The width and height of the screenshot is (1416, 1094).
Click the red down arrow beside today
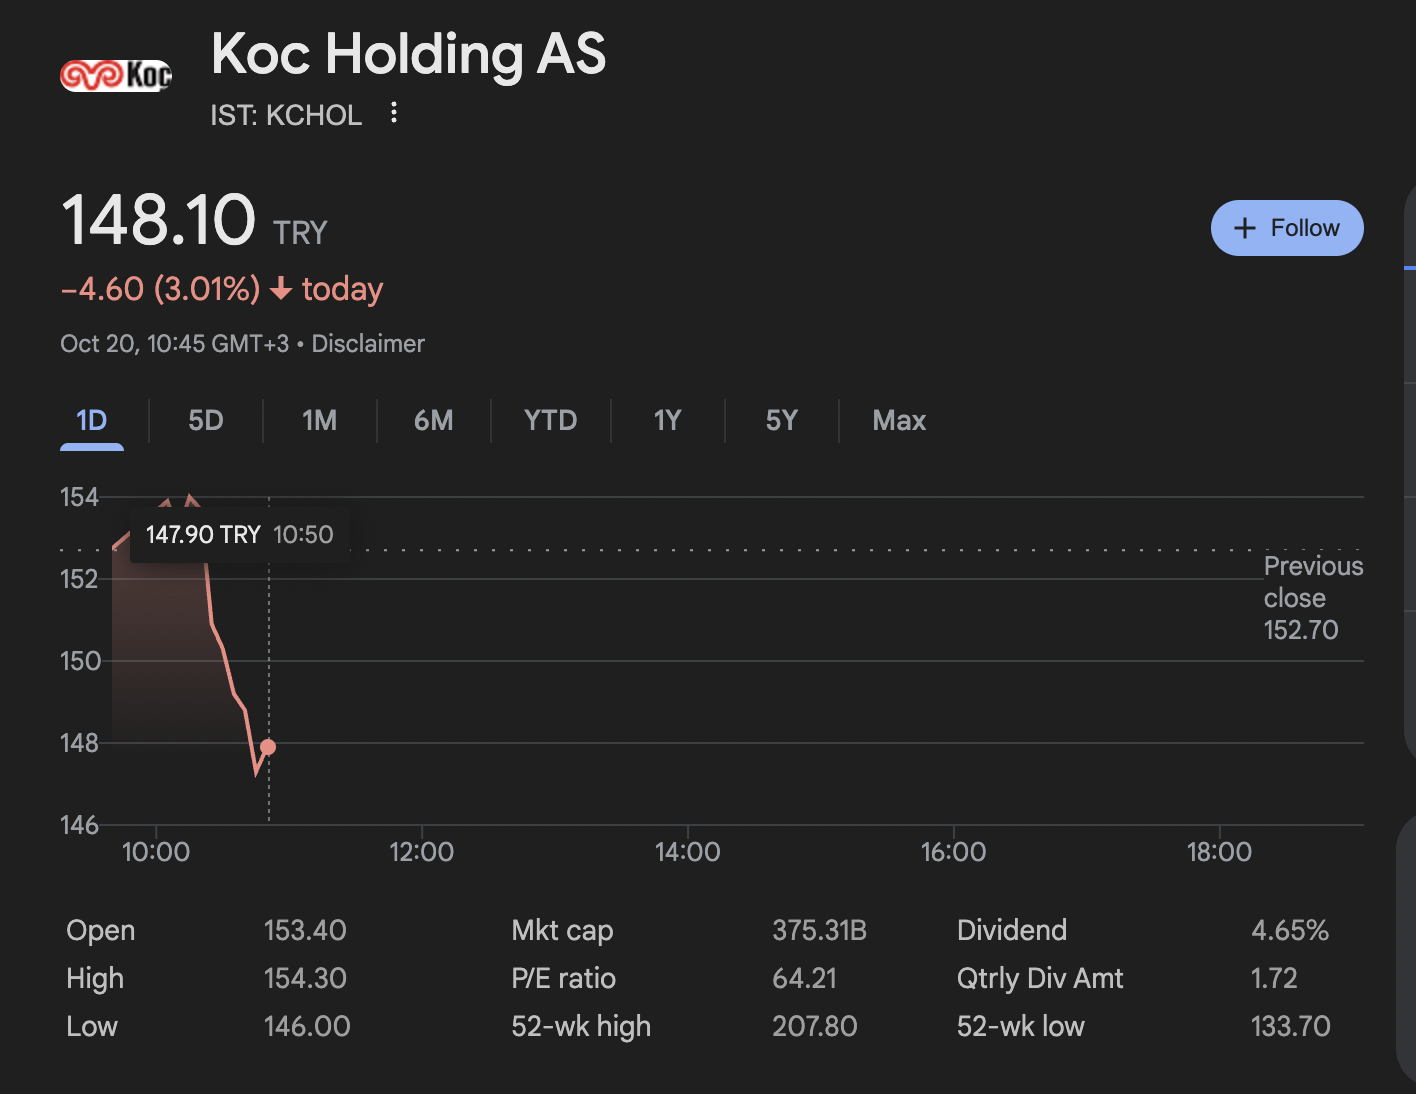[281, 290]
